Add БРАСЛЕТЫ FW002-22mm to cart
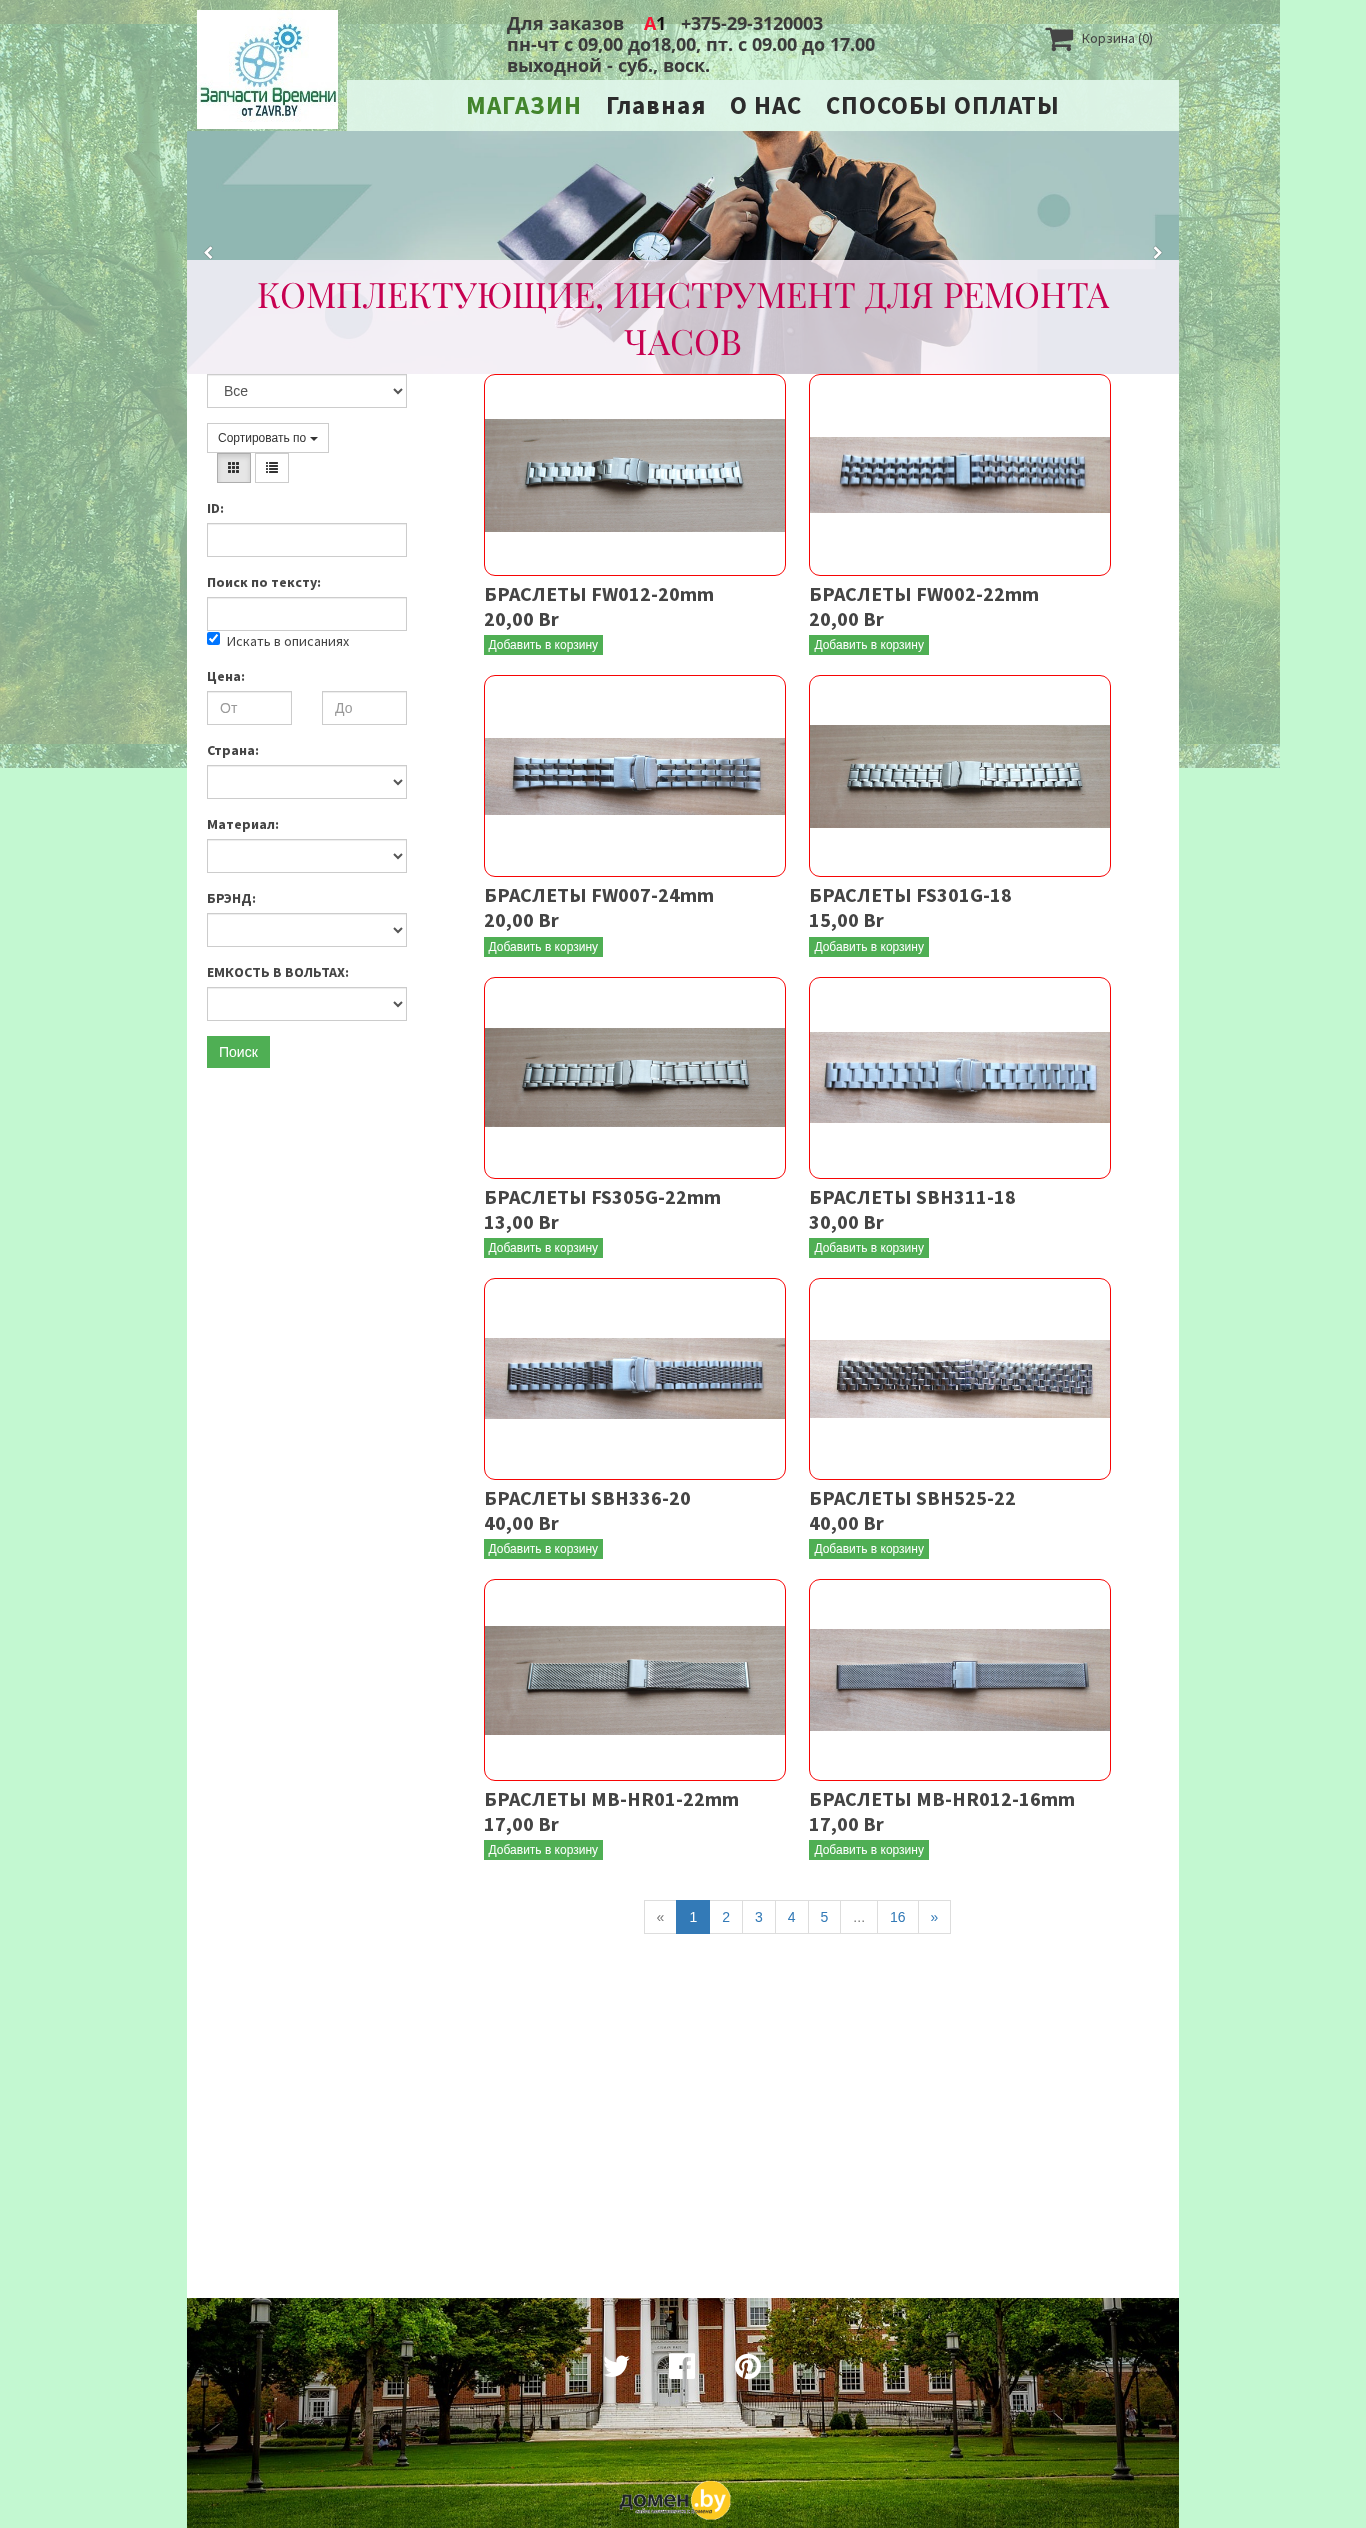Screen dimensions: 1366x2528 [869, 645]
